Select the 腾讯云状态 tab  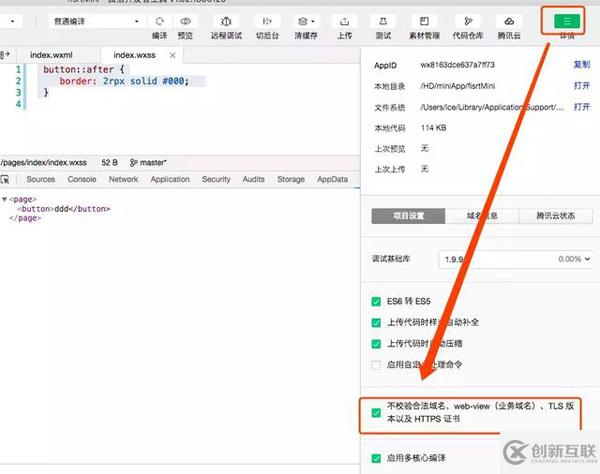(x=556, y=216)
